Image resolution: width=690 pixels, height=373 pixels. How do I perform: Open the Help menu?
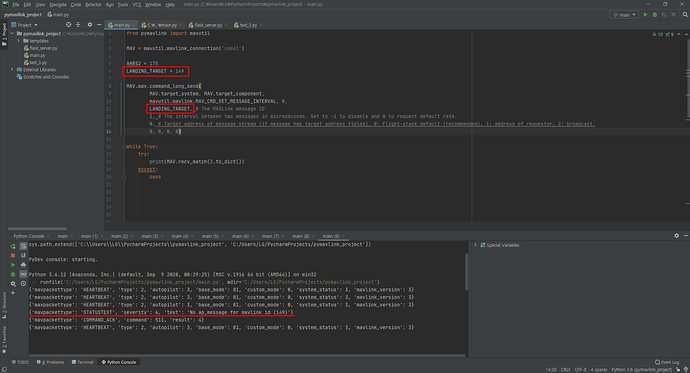[x=170, y=4]
